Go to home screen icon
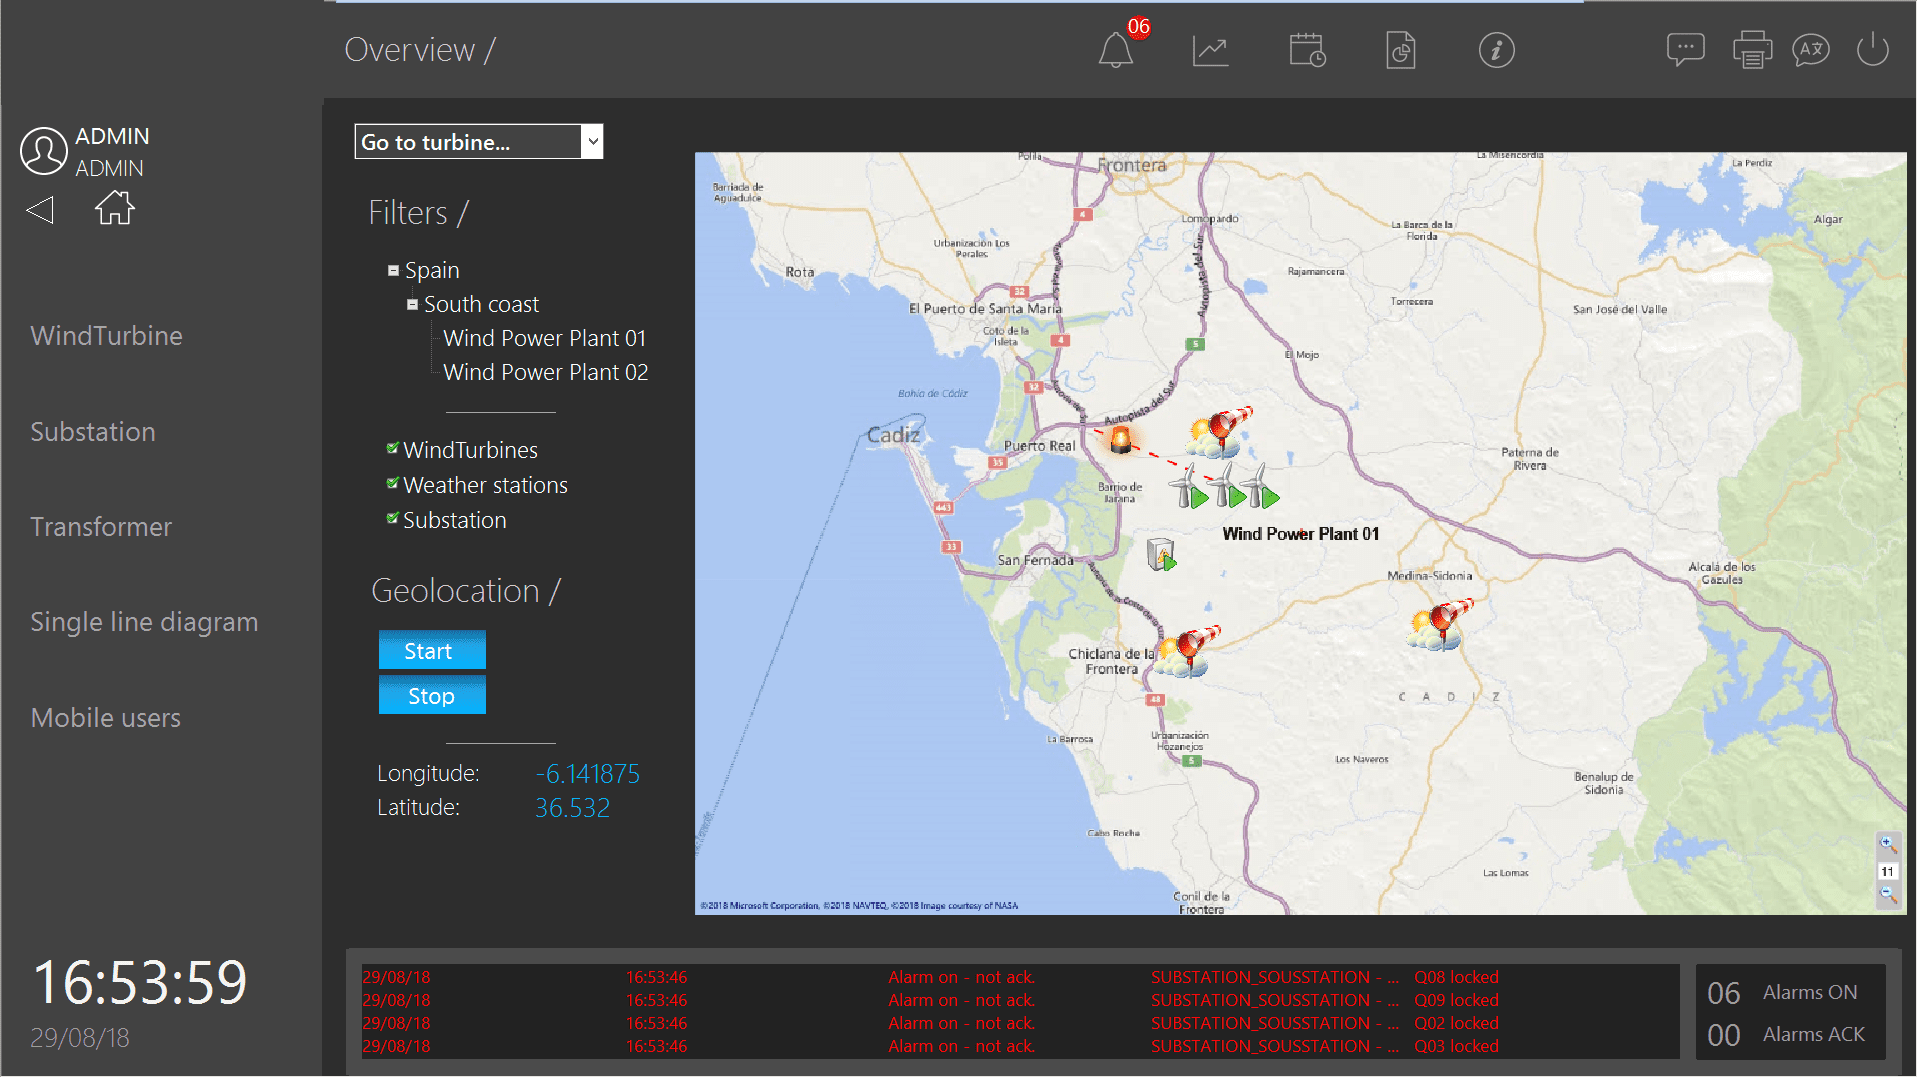The height and width of the screenshot is (1077, 1917). coord(114,208)
